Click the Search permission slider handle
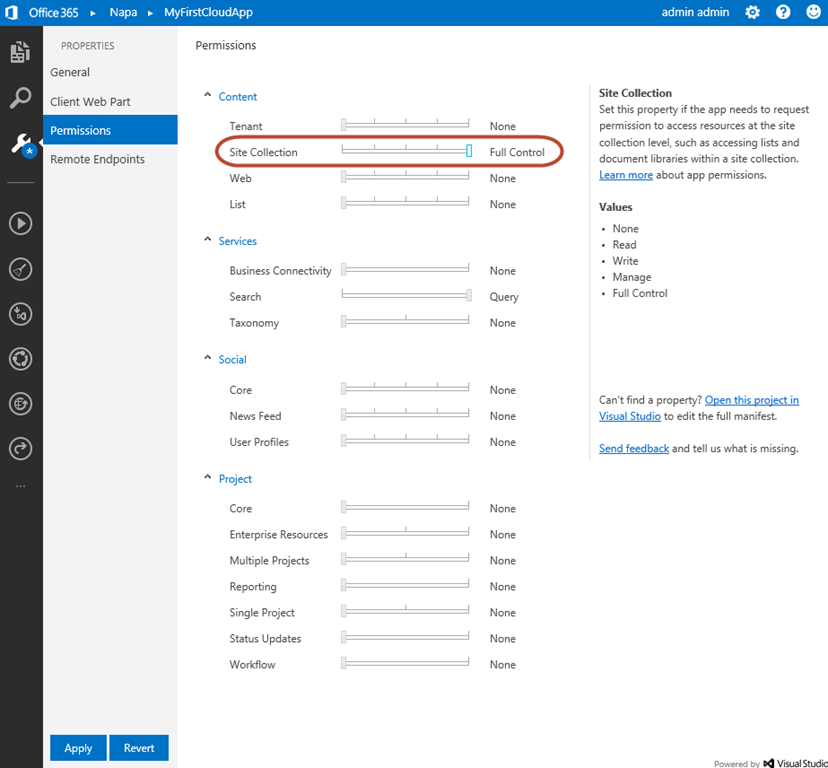The width and height of the screenshot is (828, 768). pyautogui.click(x=469, y=295)
